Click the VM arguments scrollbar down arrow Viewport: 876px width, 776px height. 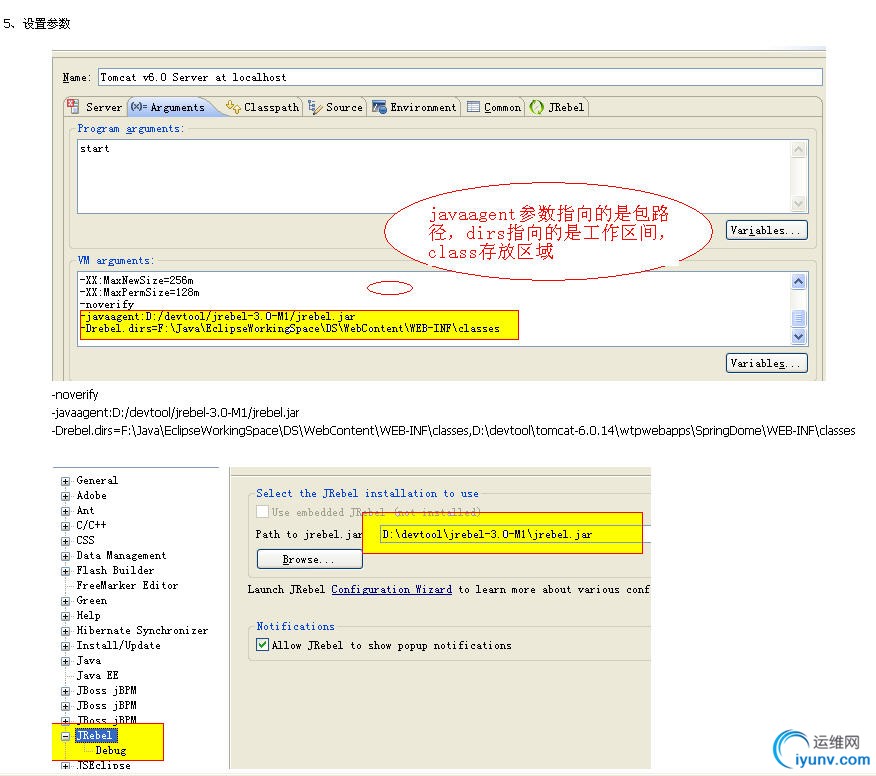798,336
